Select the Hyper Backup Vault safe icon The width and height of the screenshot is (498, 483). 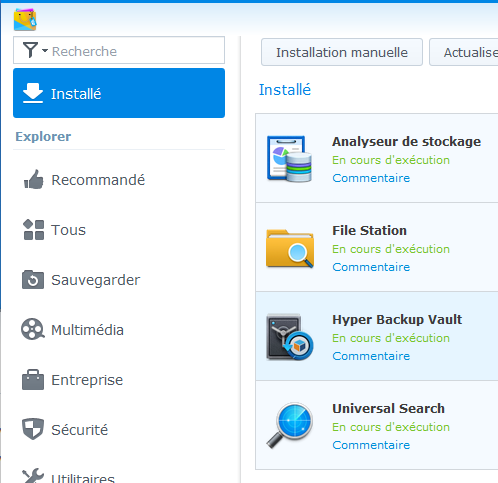[290, 337]
